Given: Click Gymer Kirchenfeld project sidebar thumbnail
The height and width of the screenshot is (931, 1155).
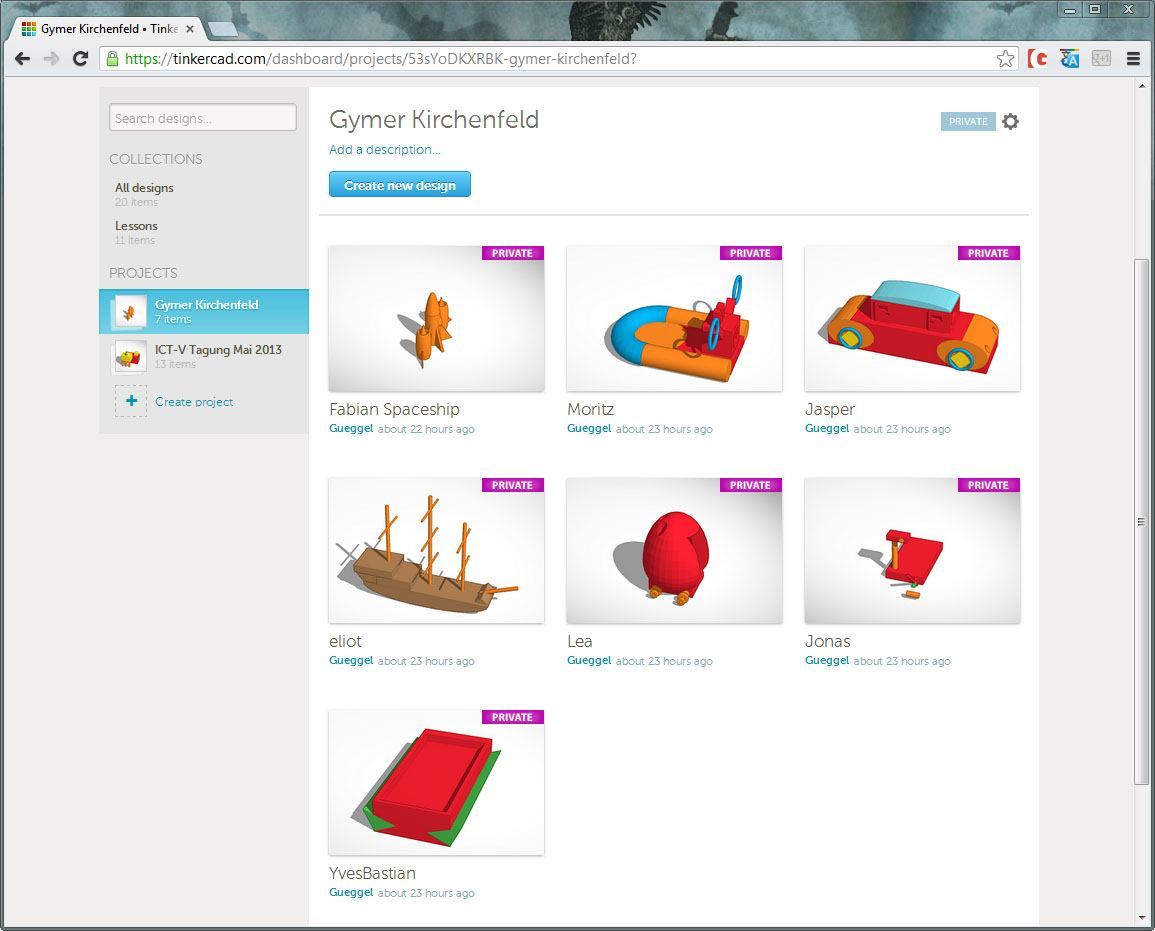Looking at the screenshot, I should 130,312.
